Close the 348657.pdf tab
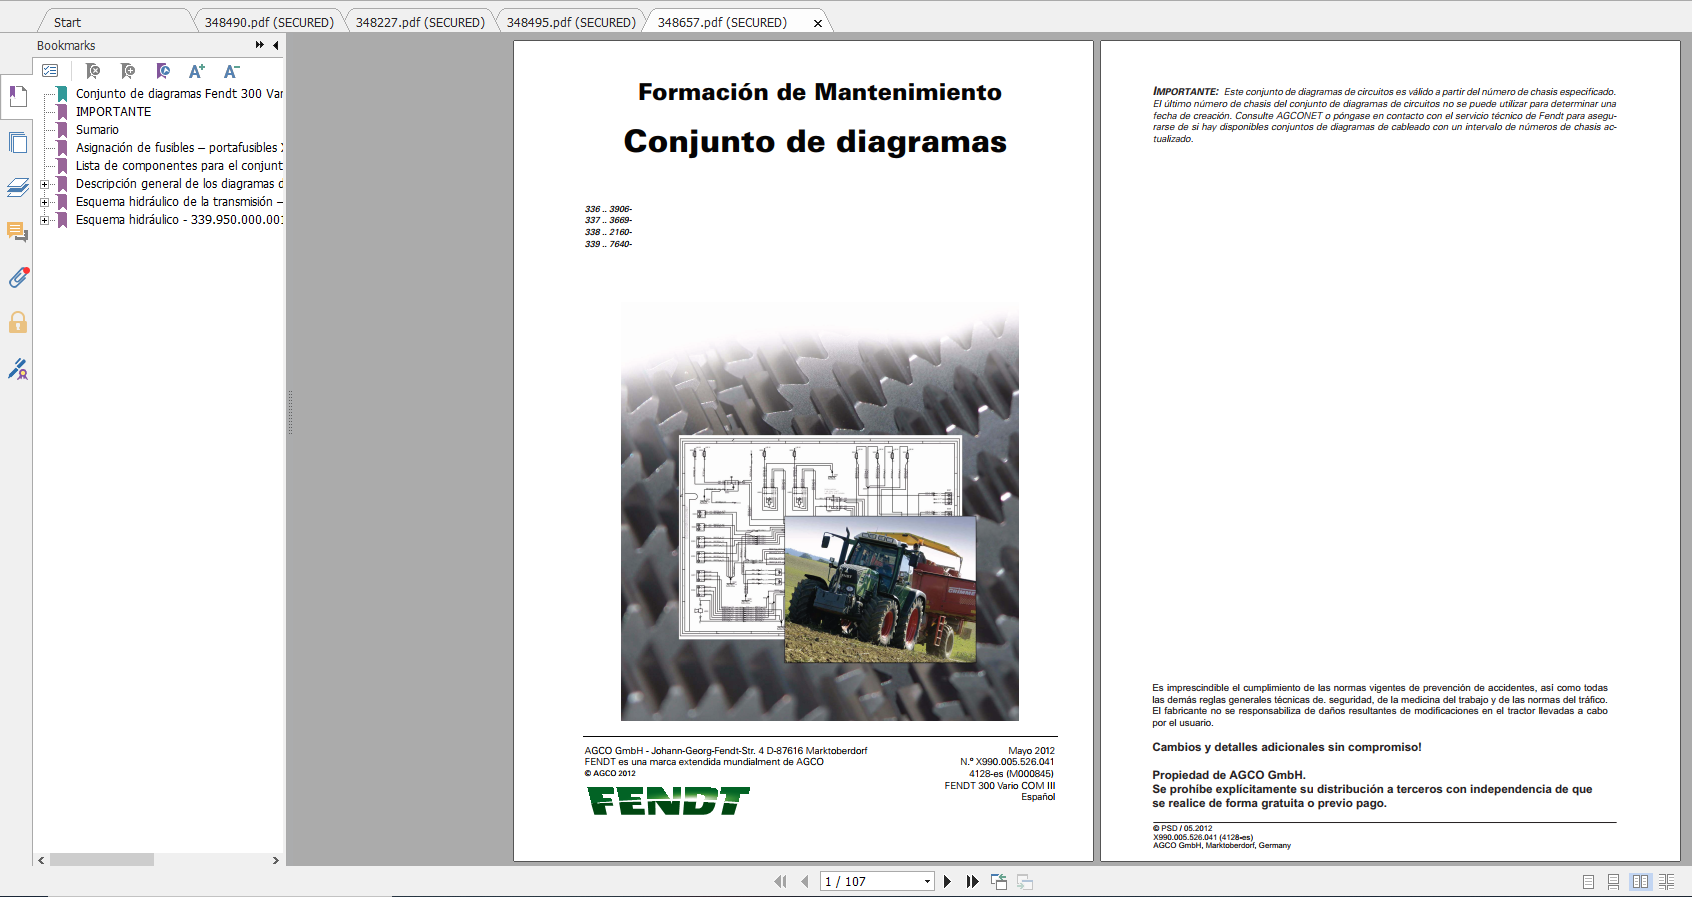 pos(818,23)
